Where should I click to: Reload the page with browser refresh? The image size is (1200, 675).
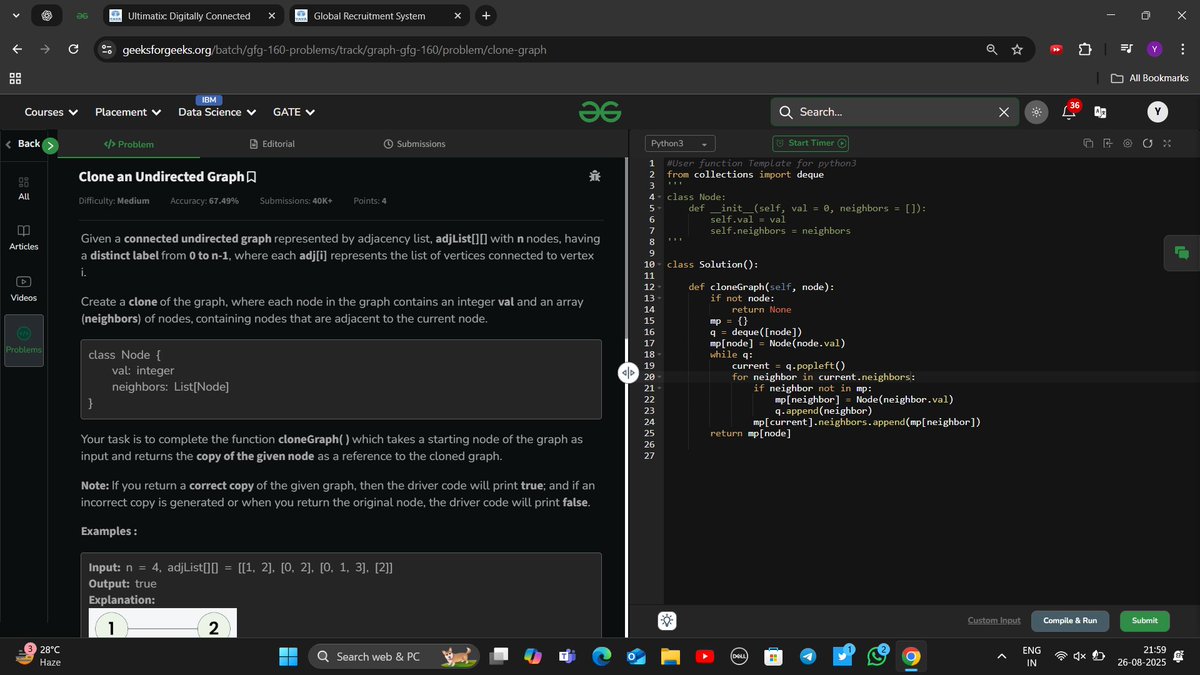coord(73,49)
